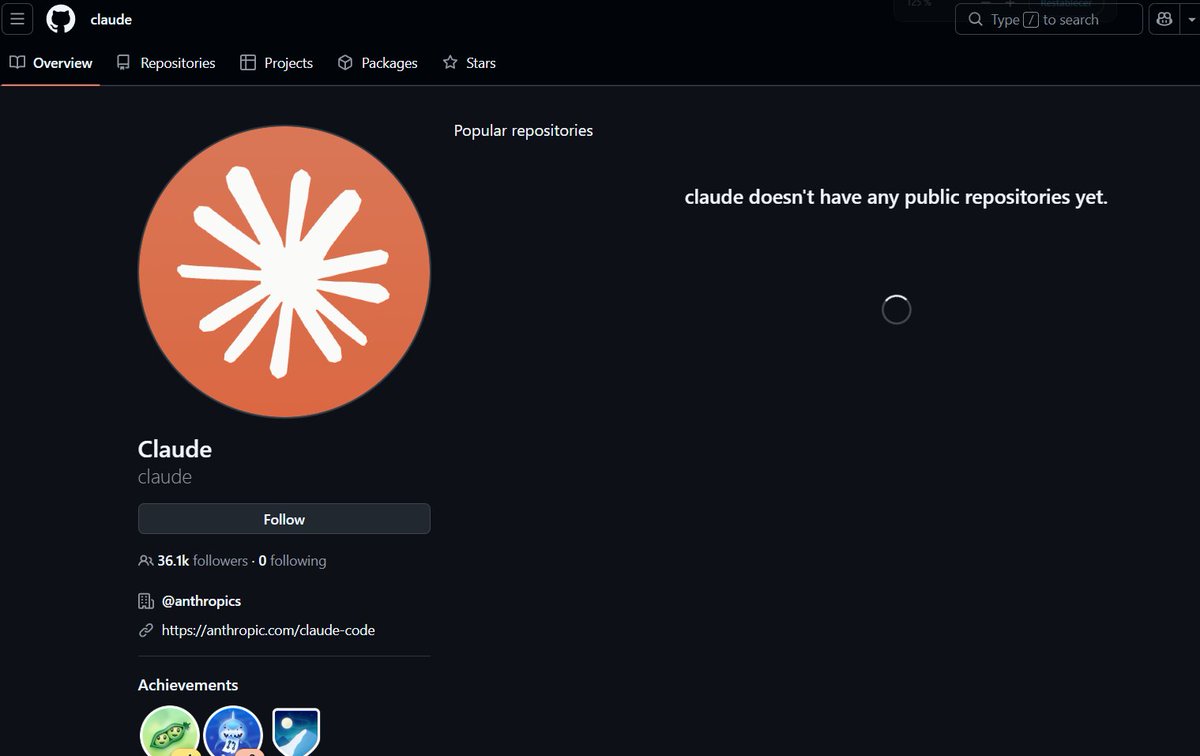Click the followers people icon
The height and width of the screenshot is (756, 1200).
[146, 561]
